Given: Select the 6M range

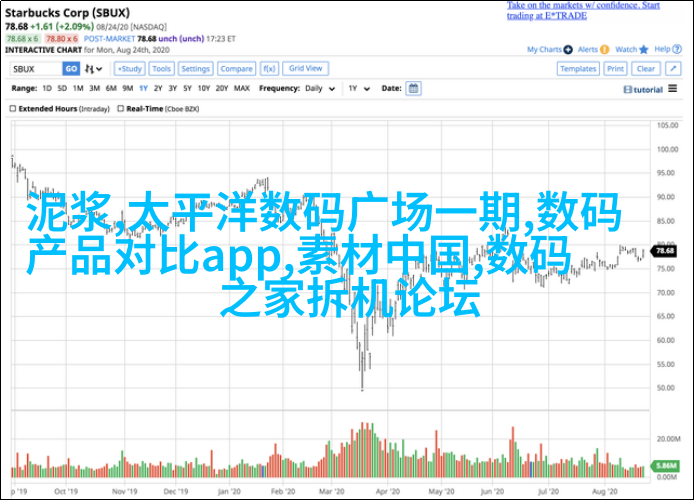Looking at the screenshot, I should point(111,89).
